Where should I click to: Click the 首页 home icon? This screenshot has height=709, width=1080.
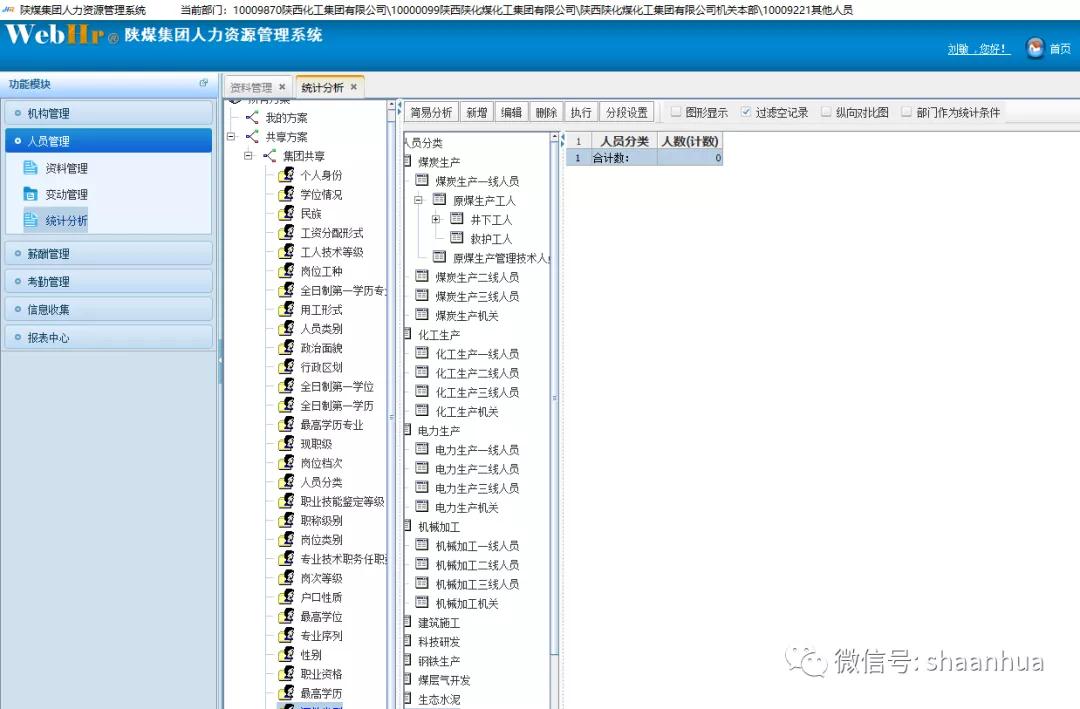pos(1035,48)
